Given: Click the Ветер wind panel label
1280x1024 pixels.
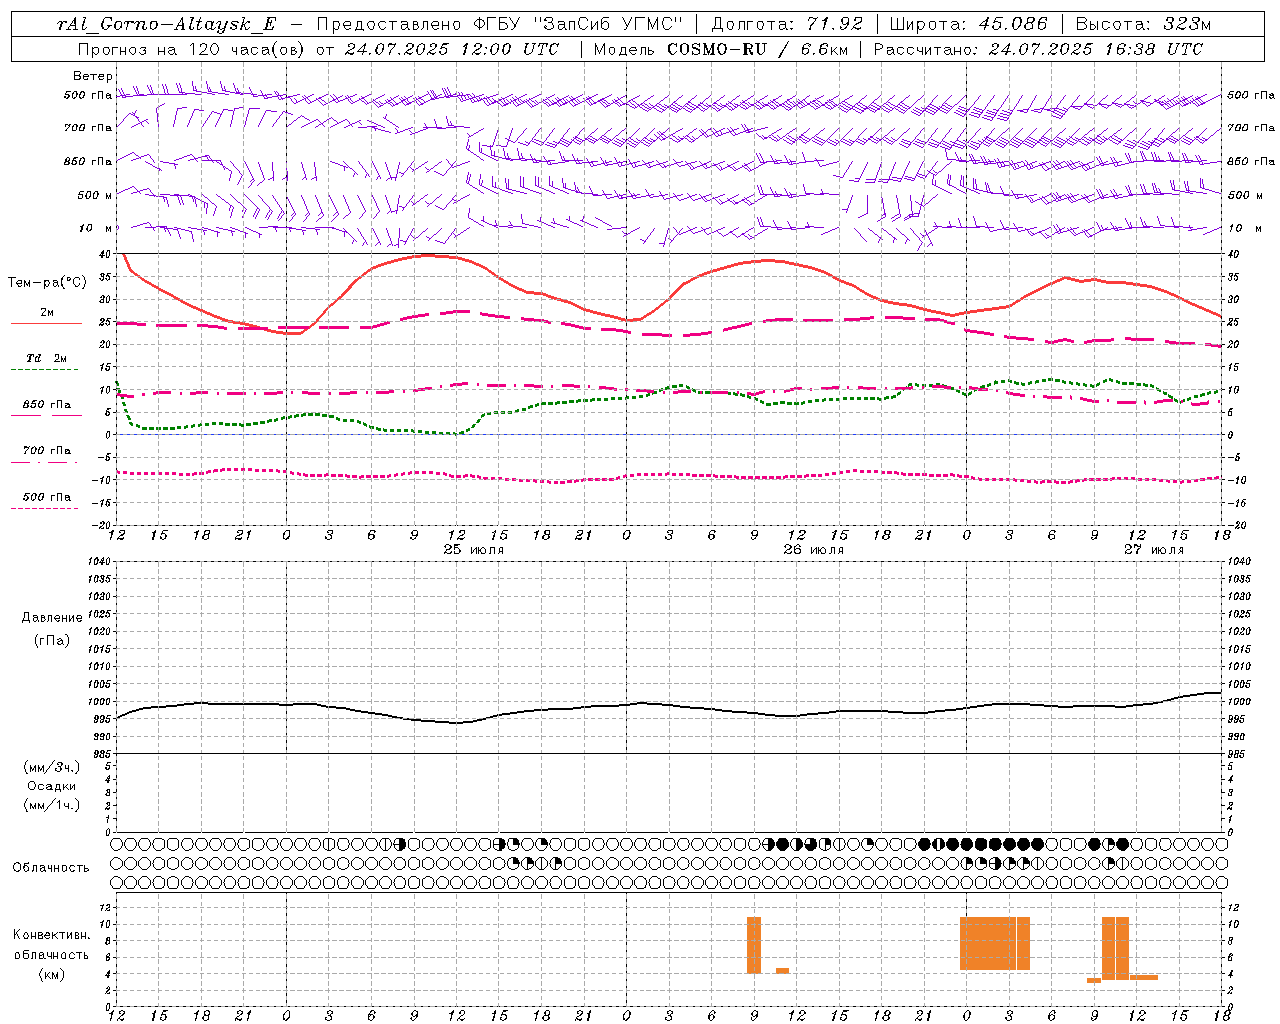Looking at the screenshot, I should coord(93,76).
